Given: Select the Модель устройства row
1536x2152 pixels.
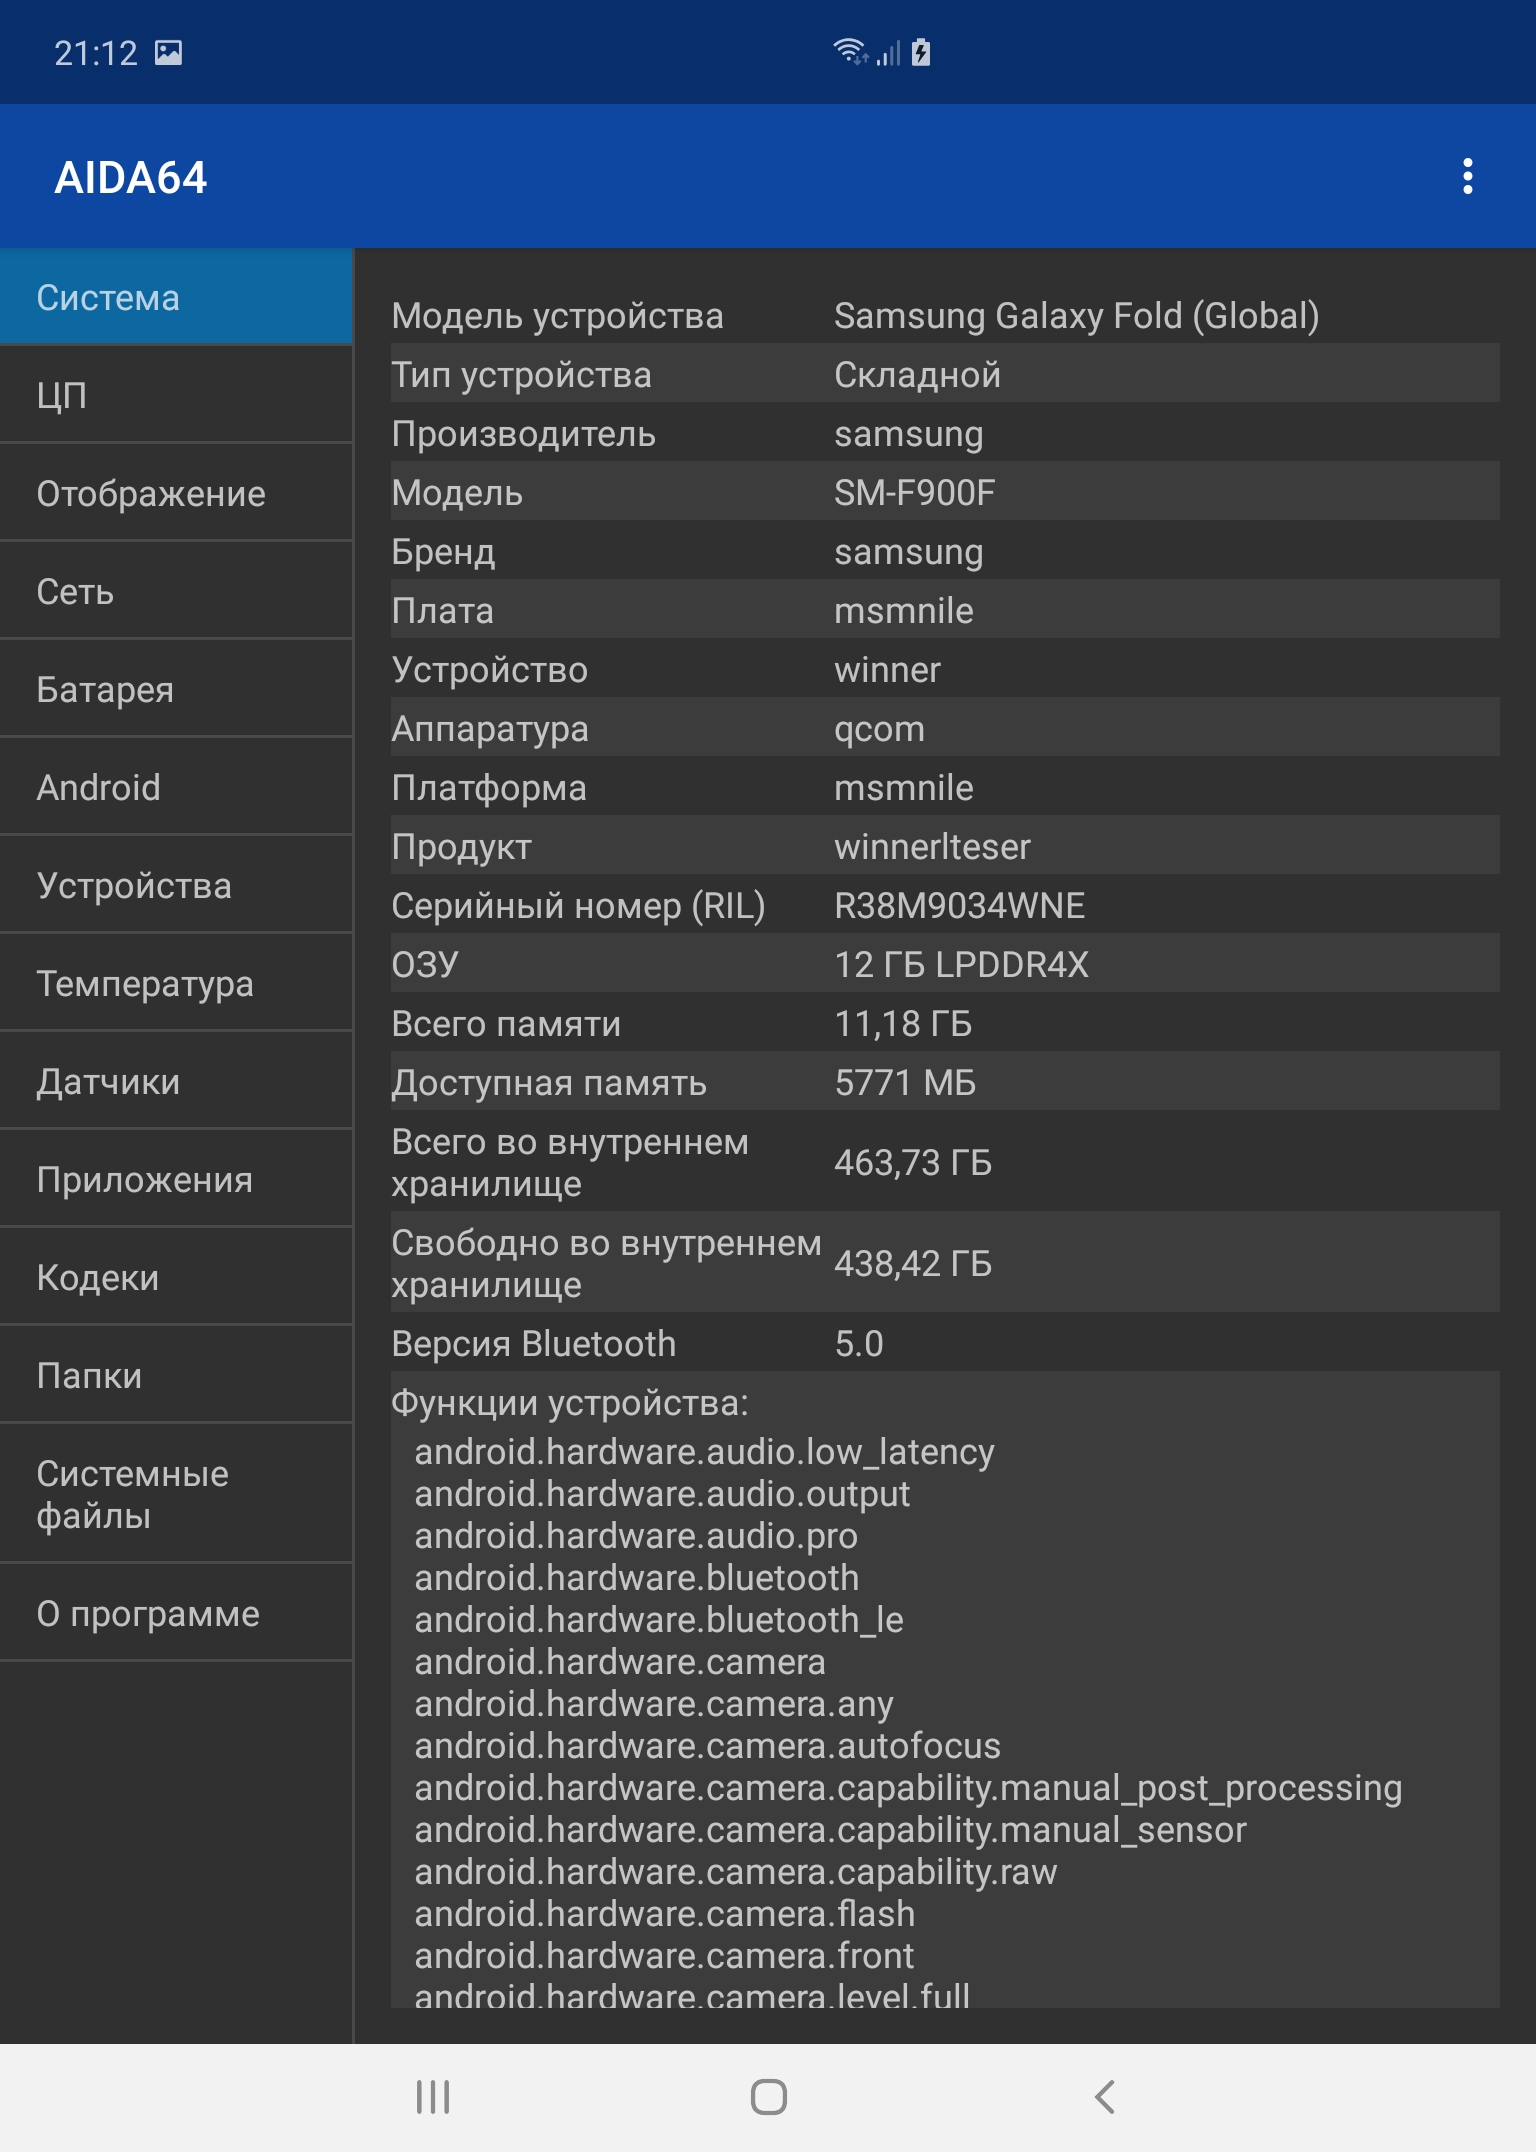Looking at the screenshot, I should (945, 315).
